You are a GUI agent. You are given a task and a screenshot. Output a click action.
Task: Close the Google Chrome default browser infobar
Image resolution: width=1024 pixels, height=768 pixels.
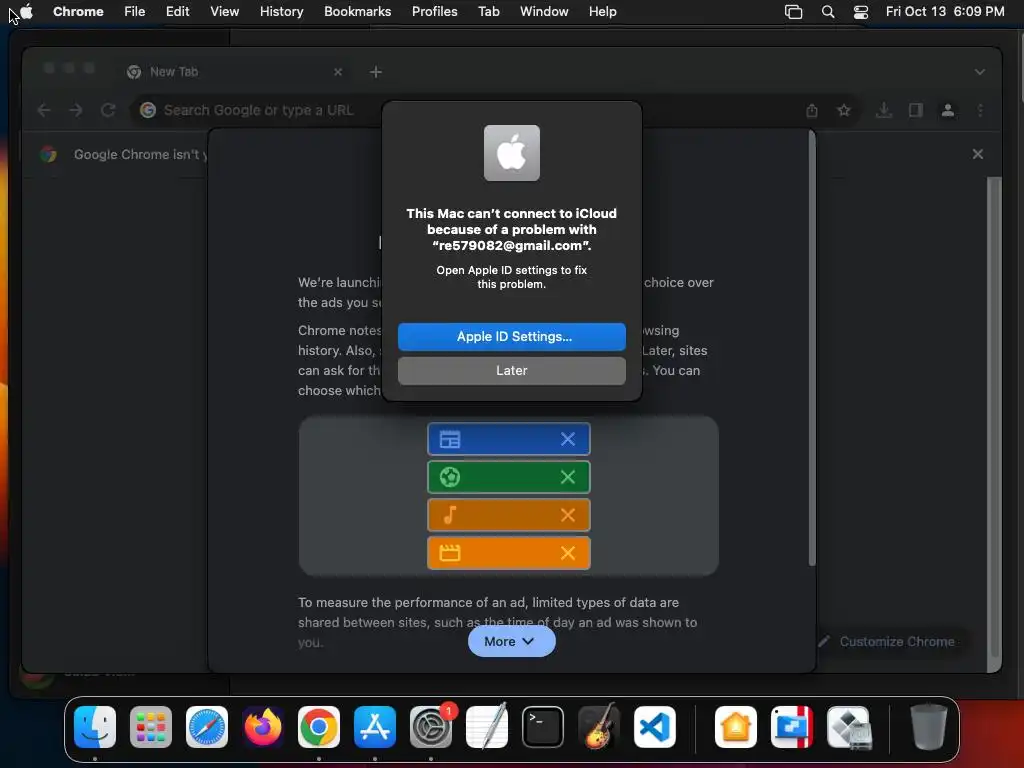(x=978, y=154)
